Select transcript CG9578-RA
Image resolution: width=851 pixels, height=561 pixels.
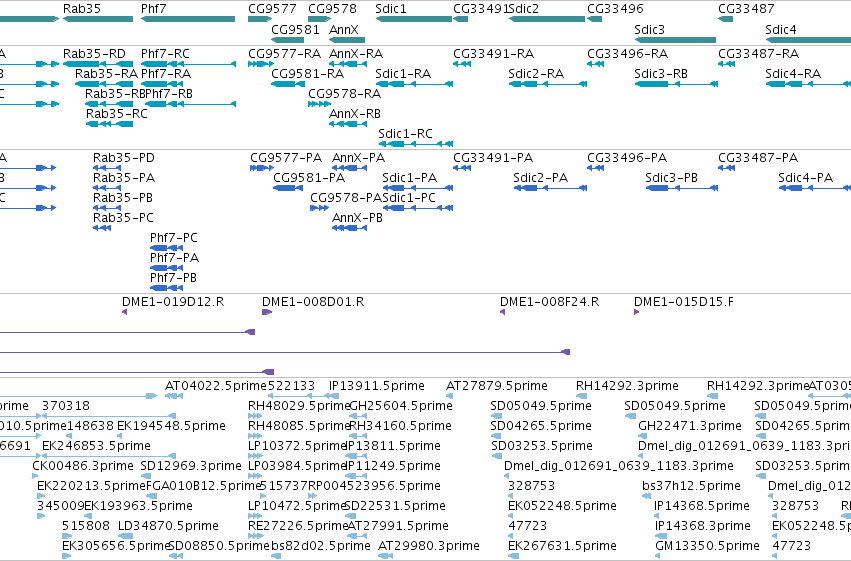345,94
